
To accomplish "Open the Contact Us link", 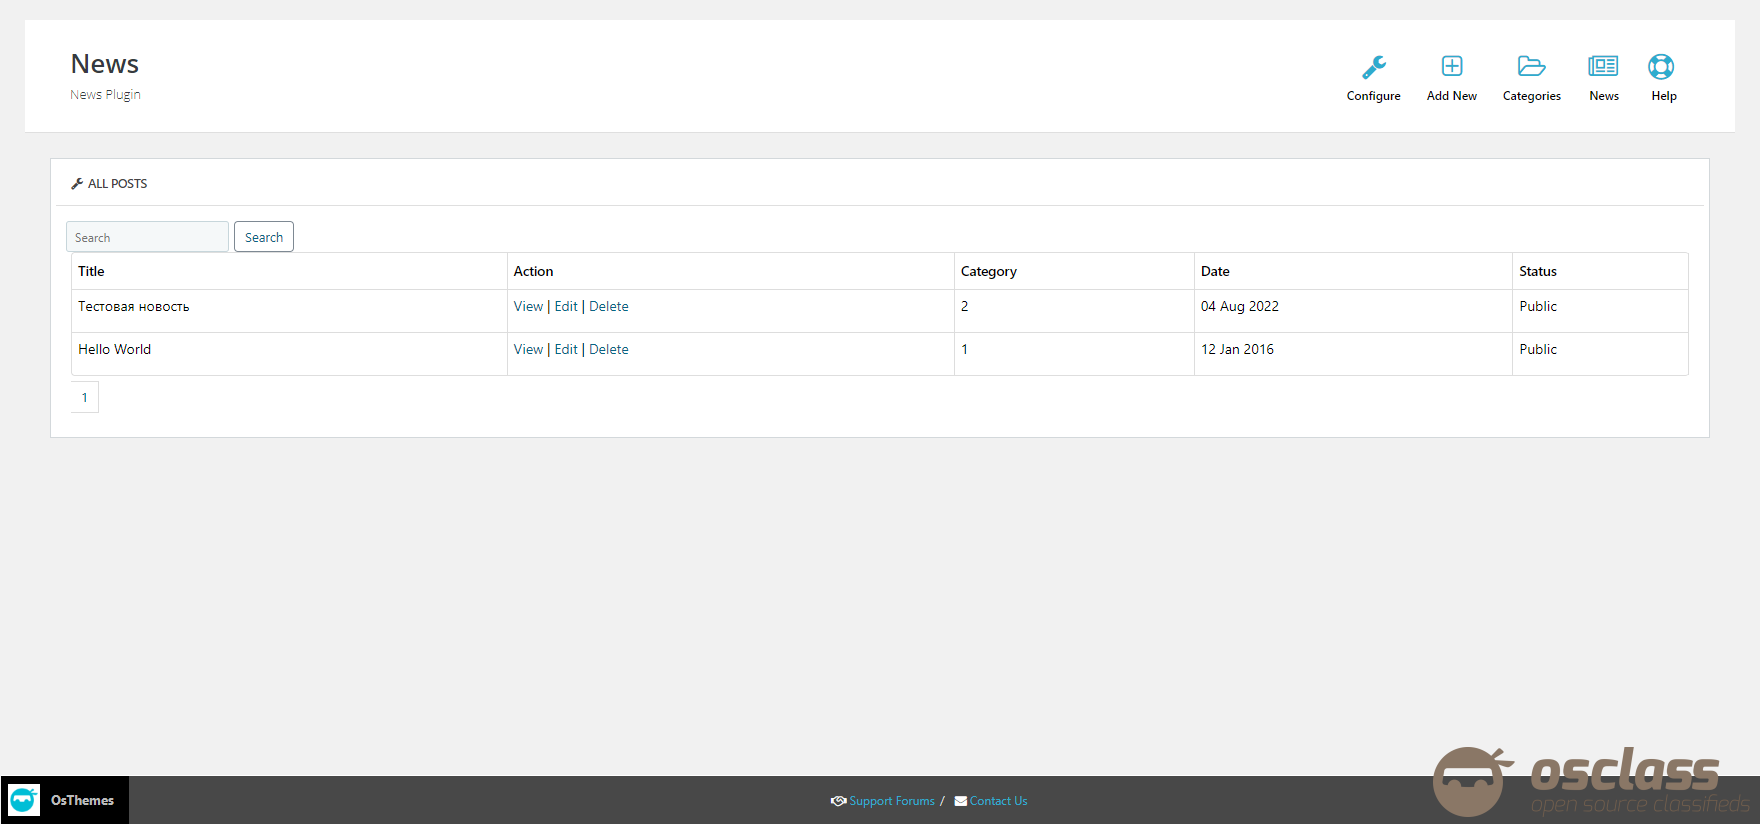I will tap(998, 801).
